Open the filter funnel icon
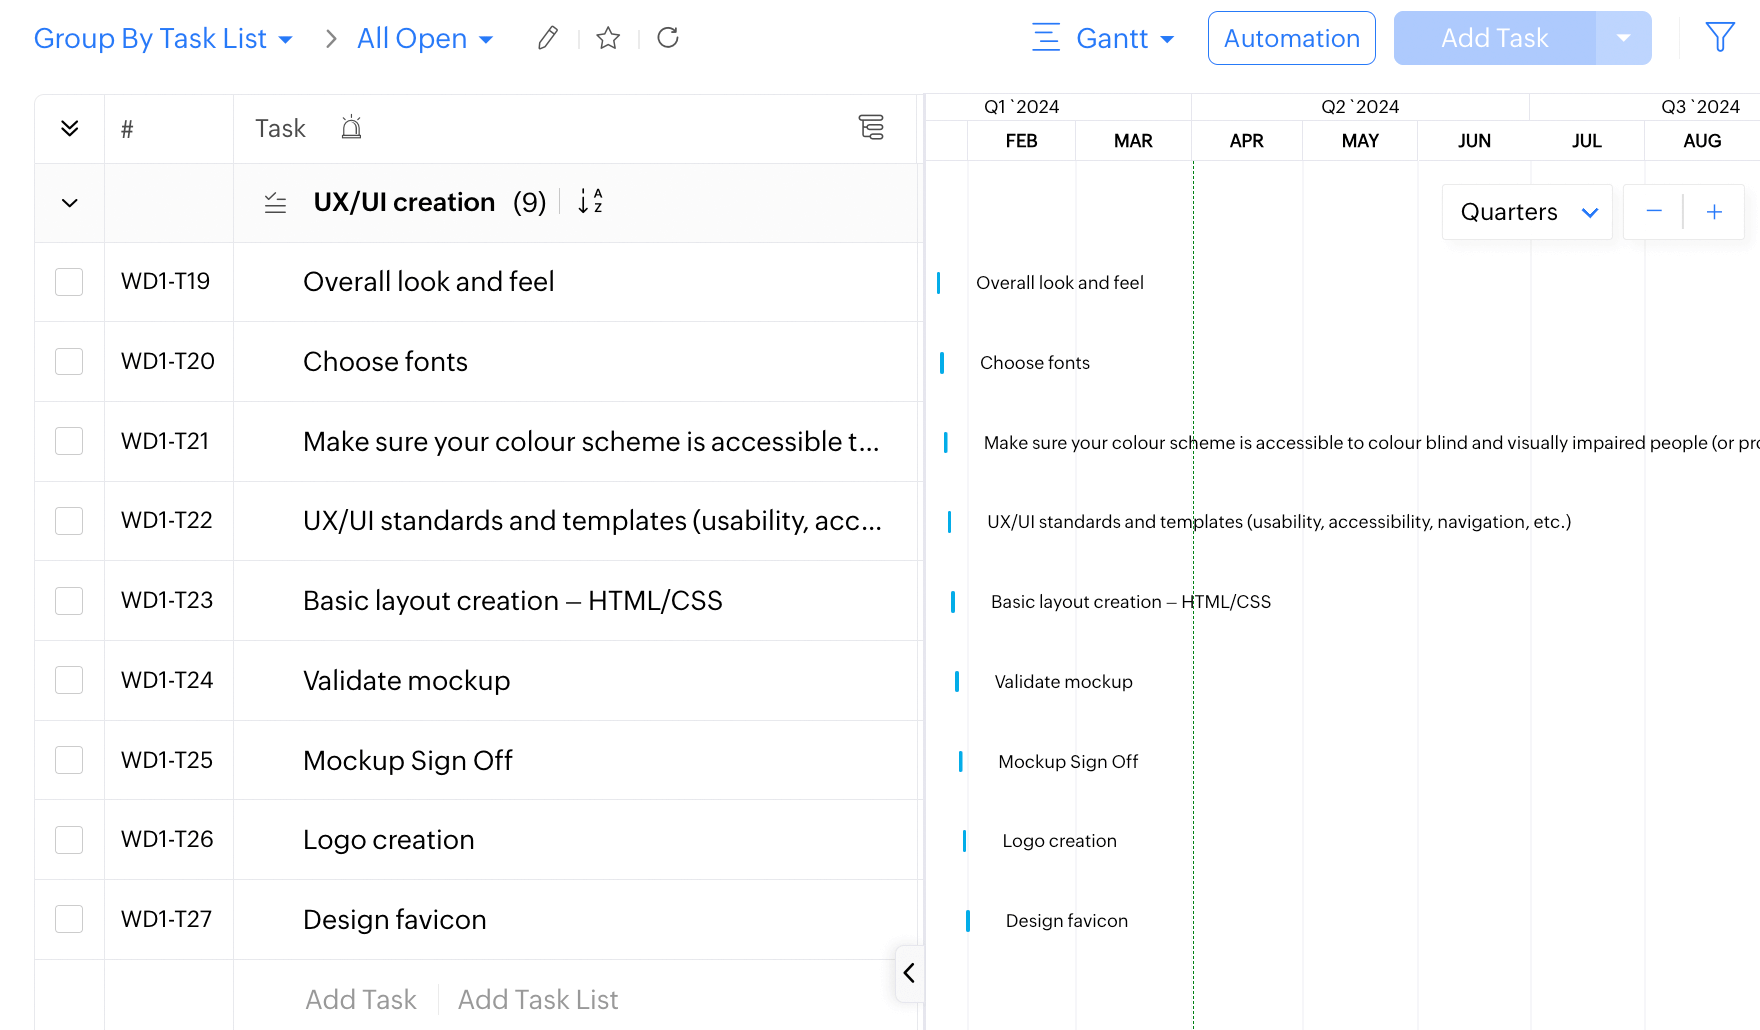Viewport: 1760px width, 1030px height. point(1719,38)
